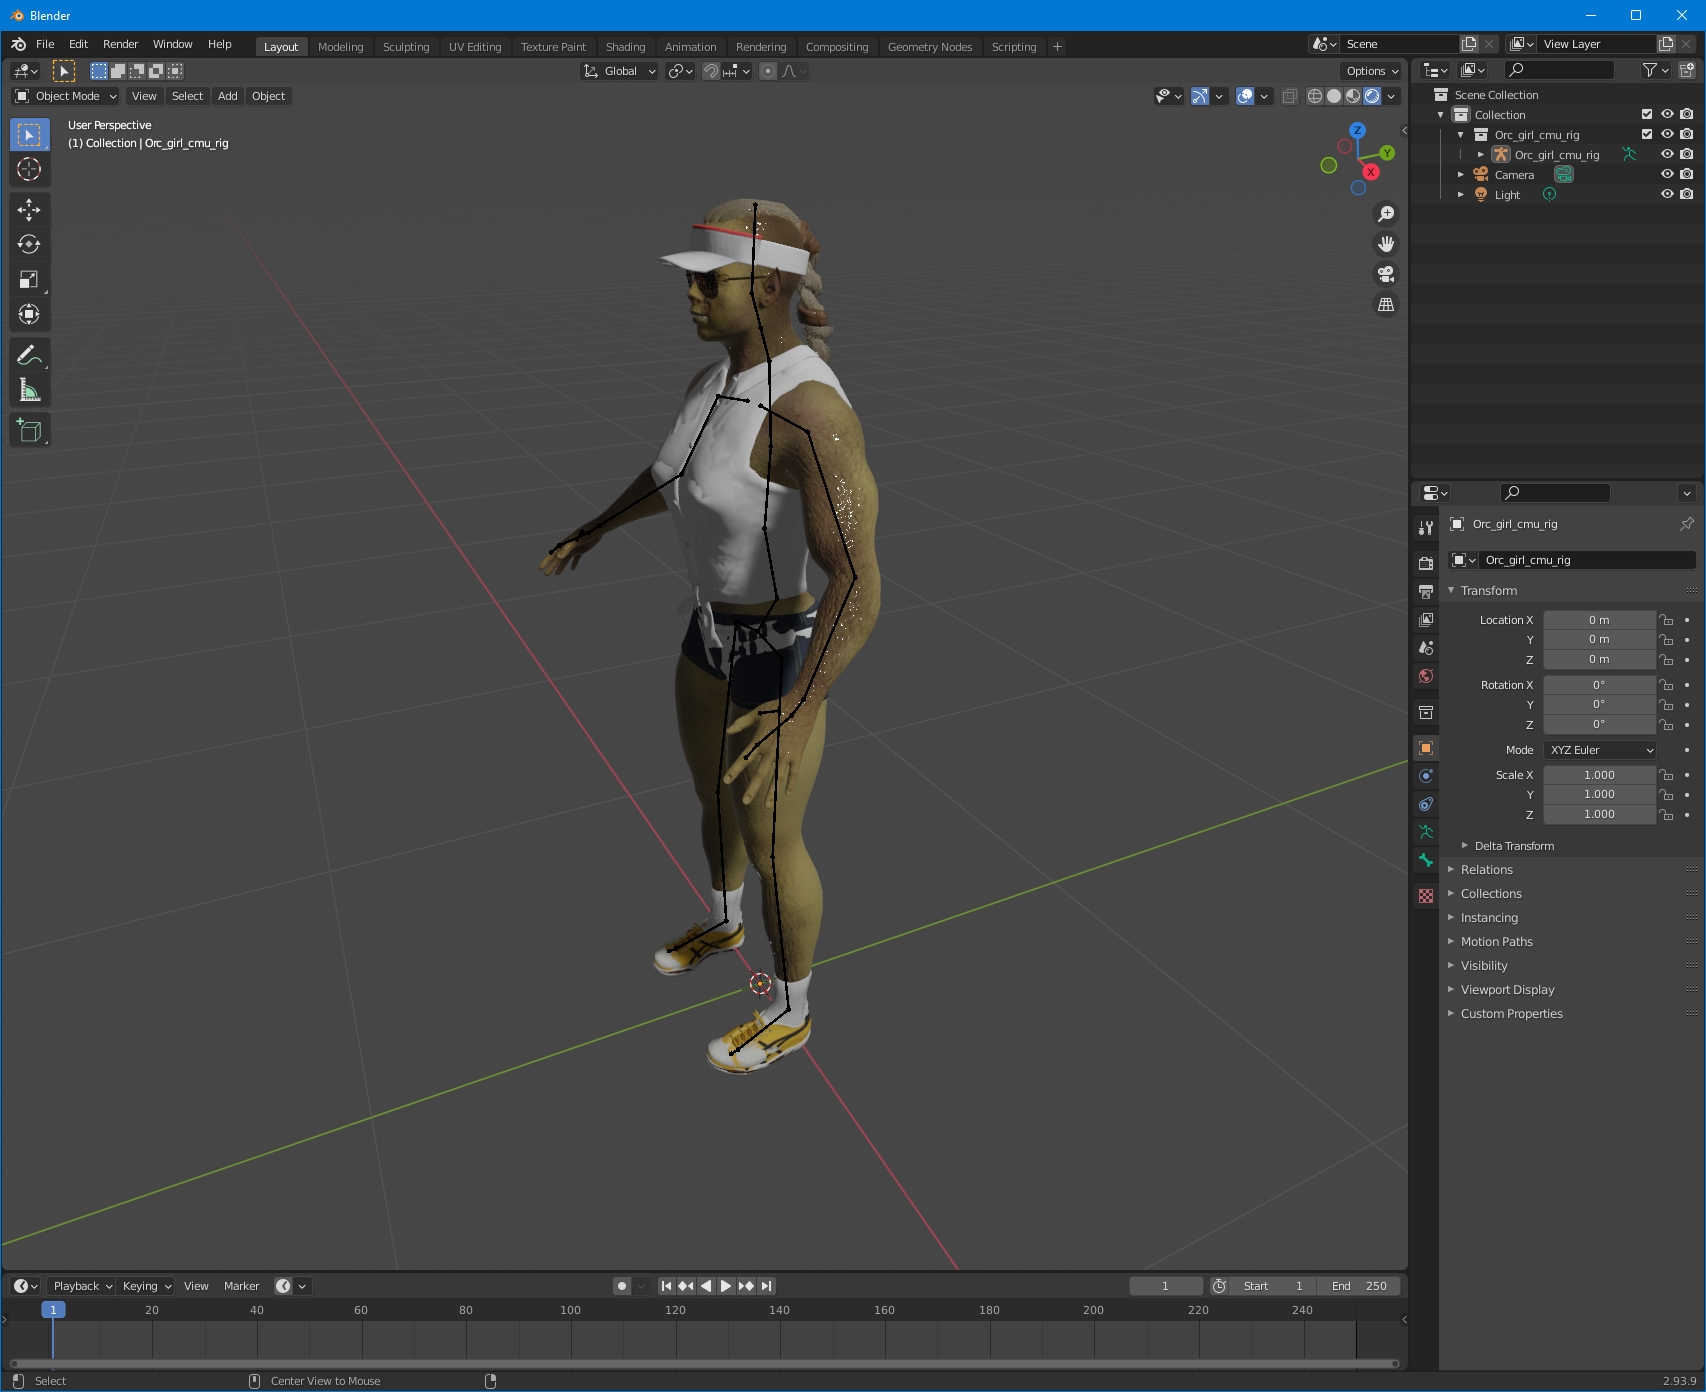The image size is (1706, 1392).
Task: Uncheck Orc_girl_cmu_rig collection checkbox
Action: coord(1647,134)
